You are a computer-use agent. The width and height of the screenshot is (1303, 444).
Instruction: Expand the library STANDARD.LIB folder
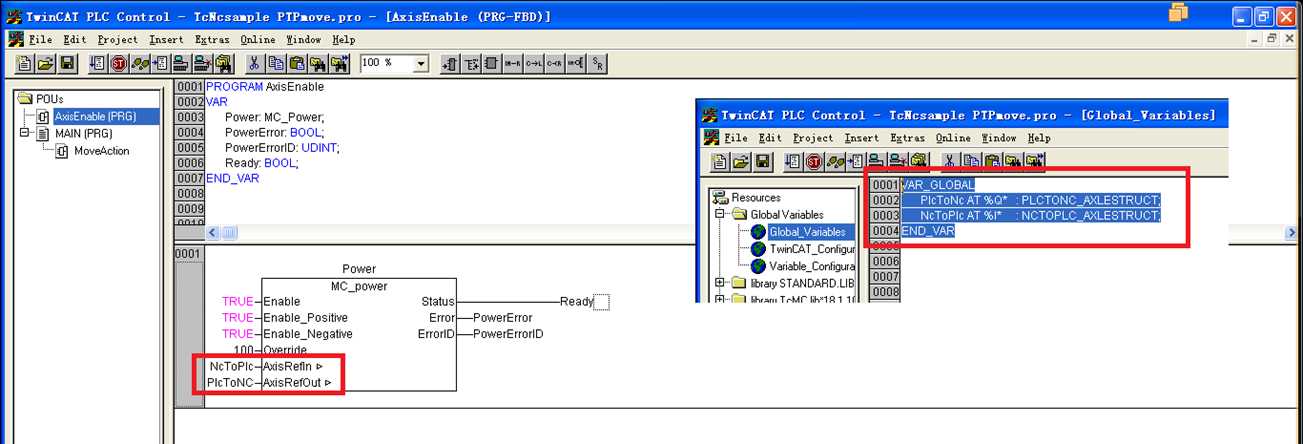coord(720,283)
